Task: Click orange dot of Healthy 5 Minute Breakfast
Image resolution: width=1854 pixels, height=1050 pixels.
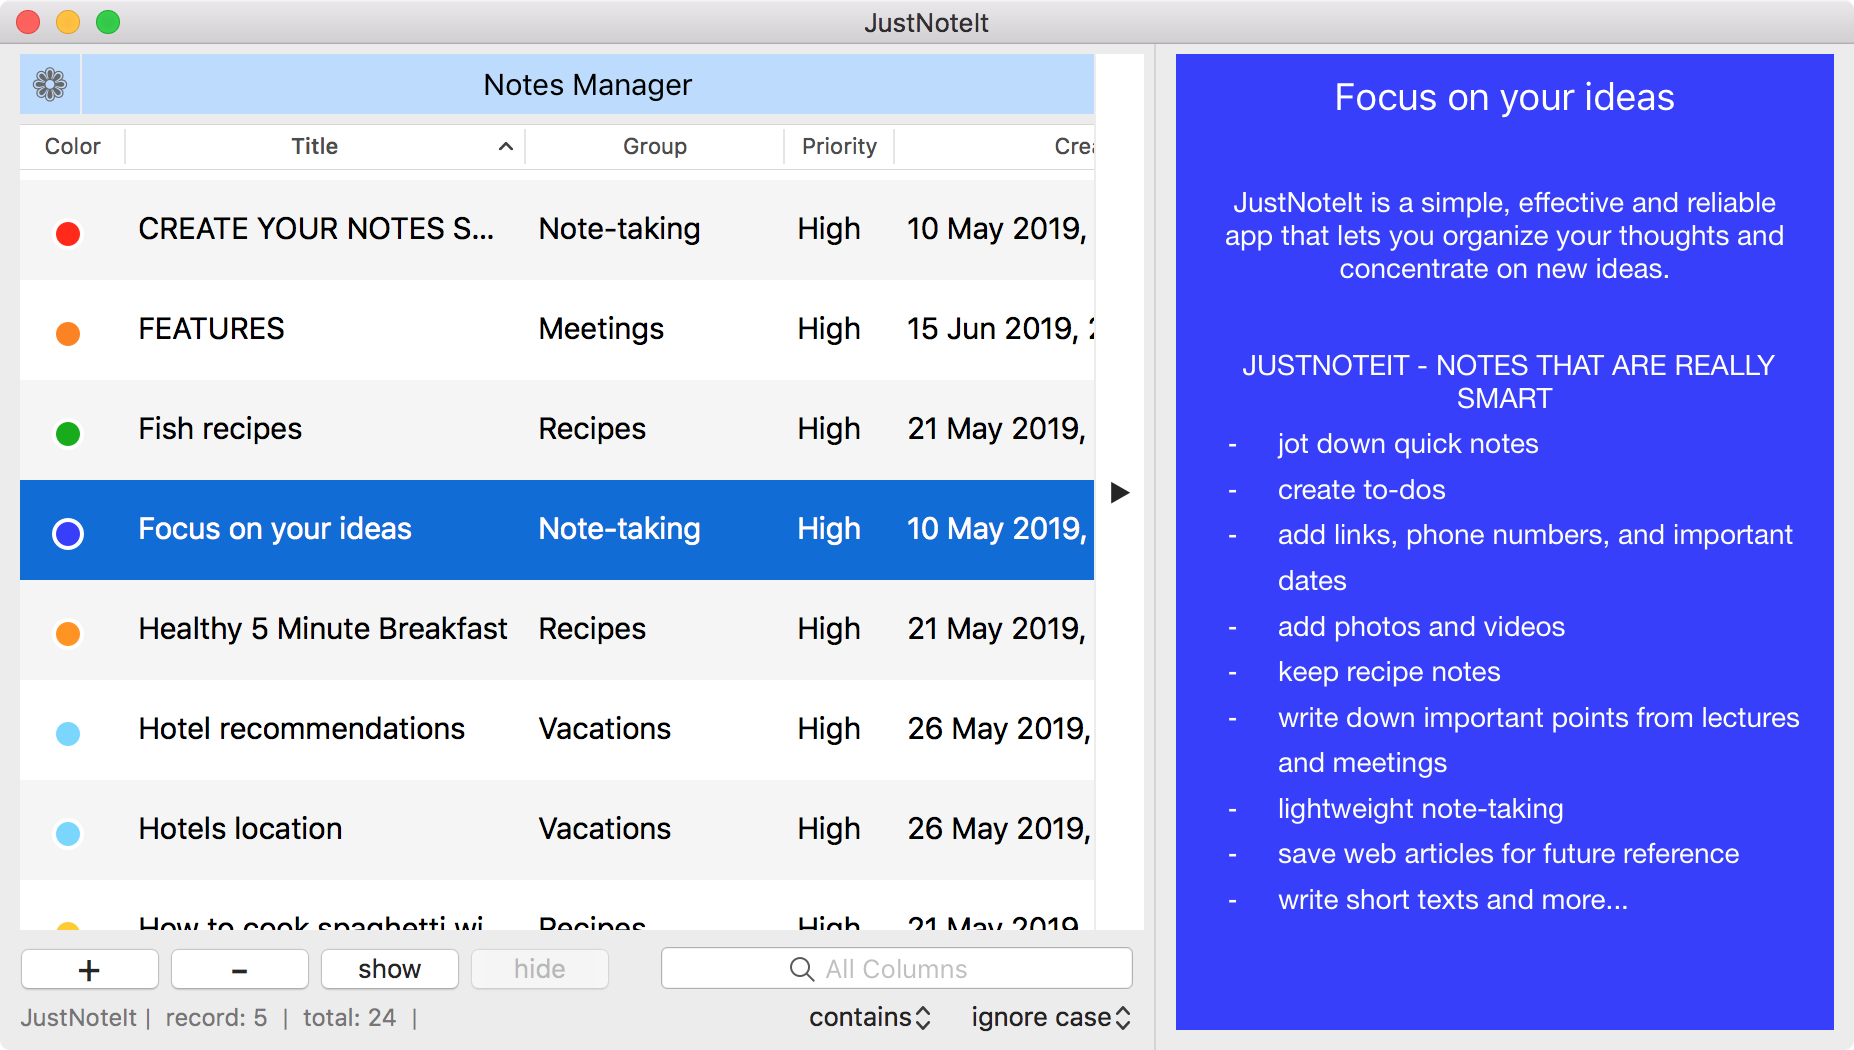Action: tap(68, 633)
